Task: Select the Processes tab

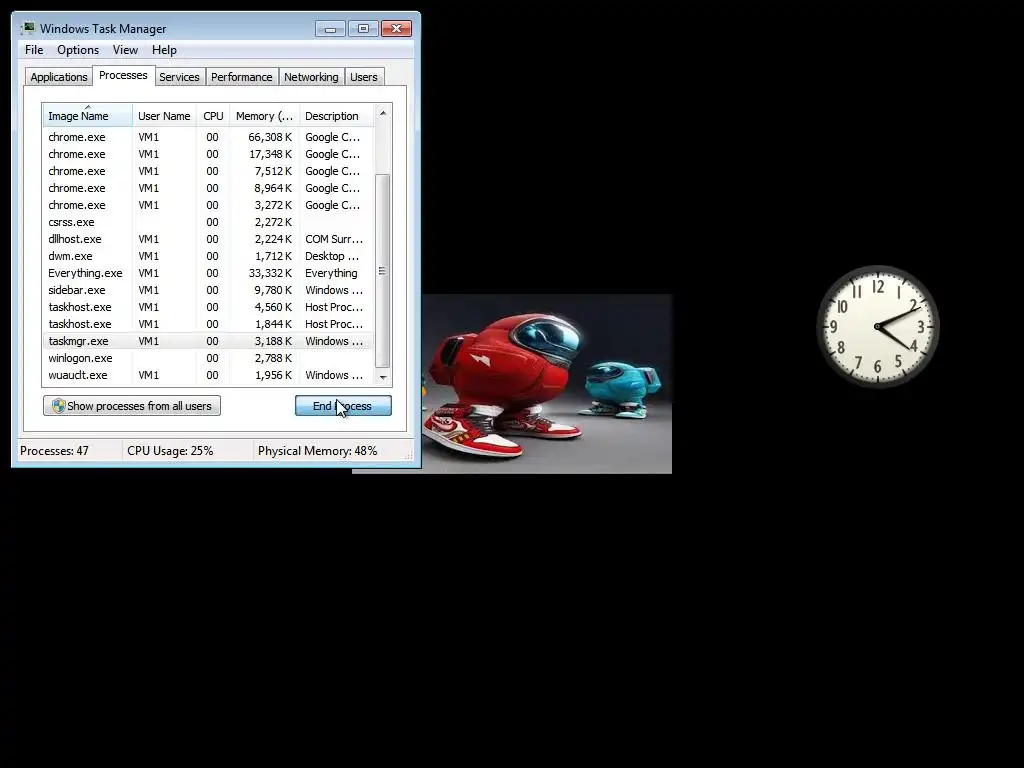Action: pyautogui.click(x=123, y=75)
